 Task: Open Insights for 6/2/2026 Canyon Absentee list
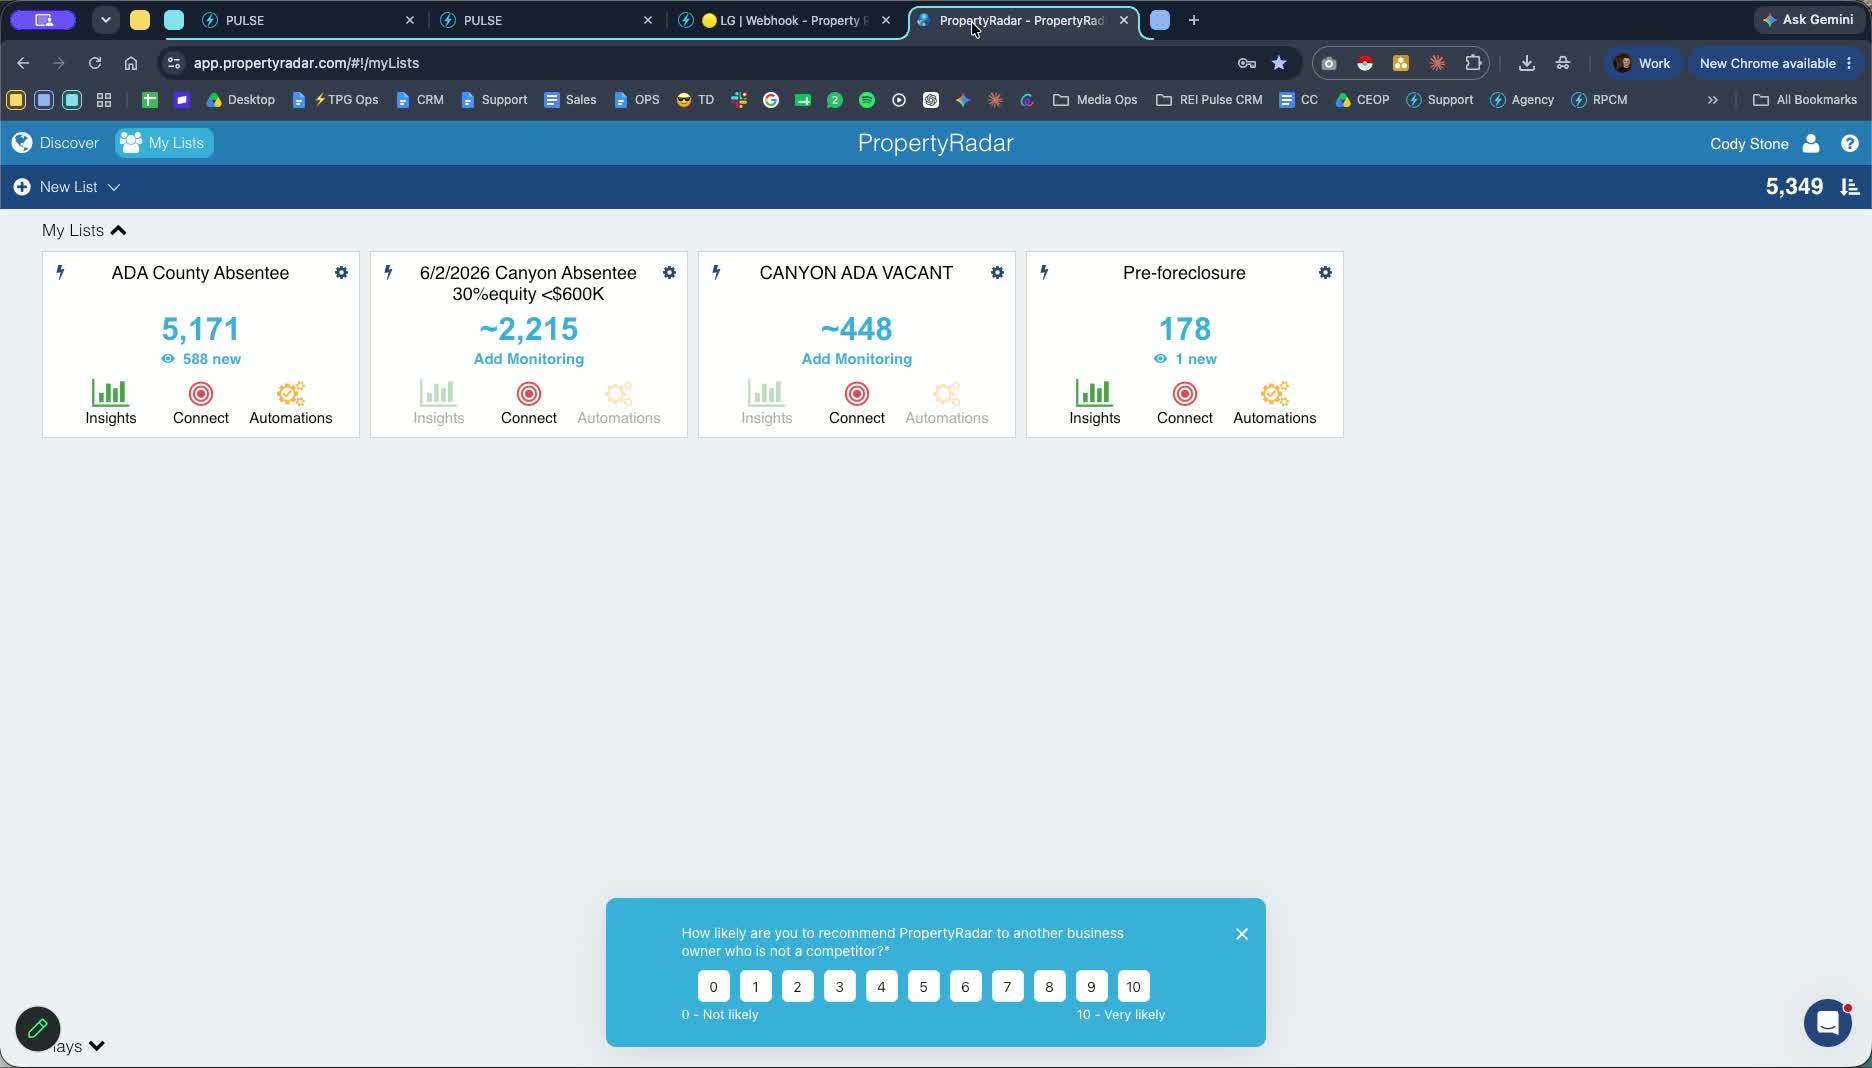tap(439, 402)
